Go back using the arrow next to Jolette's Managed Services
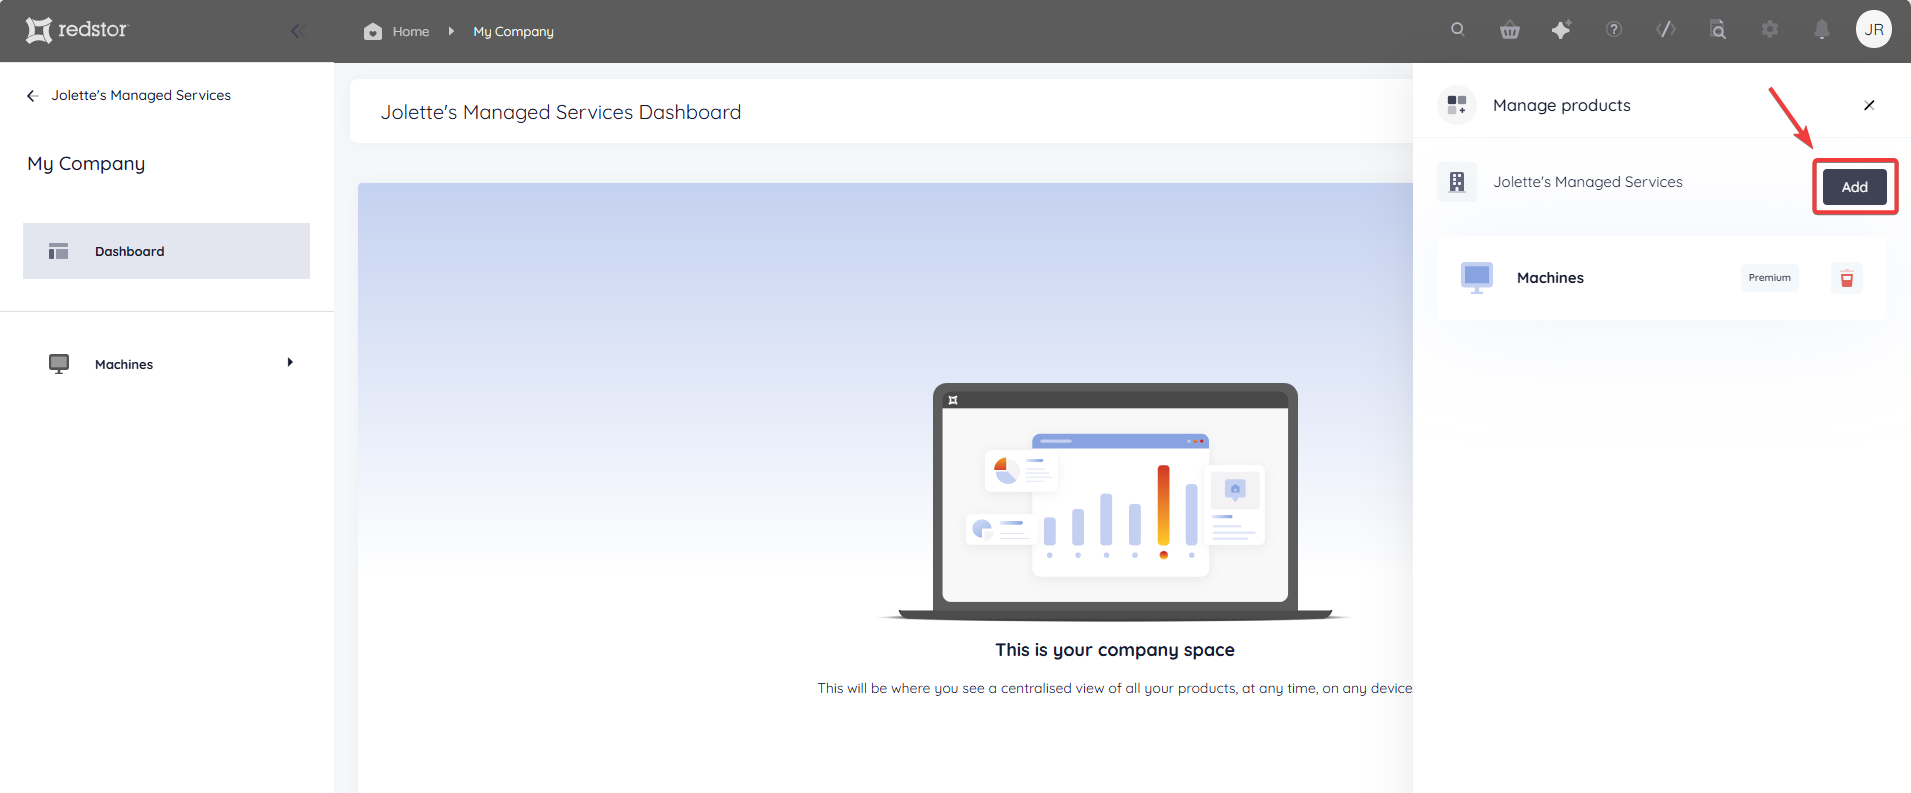The height and width of the screenshot is (793, 1911). coord(32,95)
